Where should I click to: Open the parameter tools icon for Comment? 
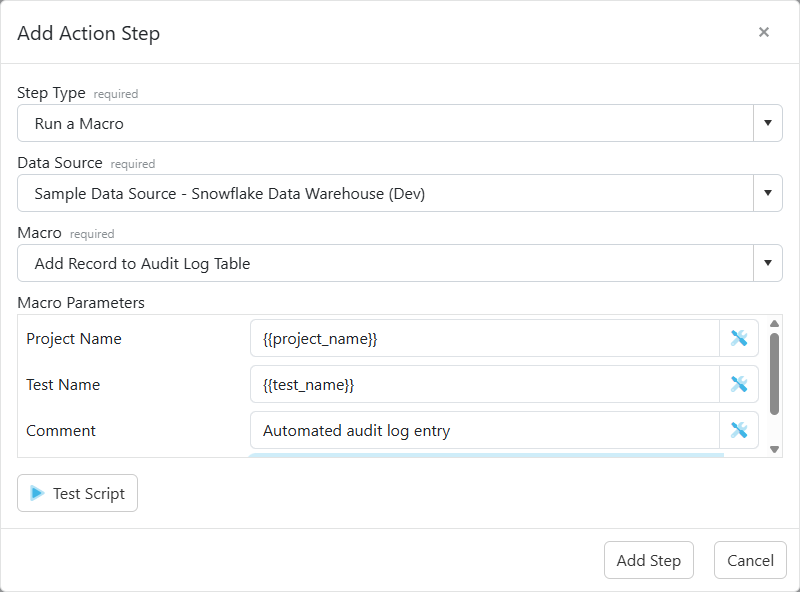click(x=739, y=430)
